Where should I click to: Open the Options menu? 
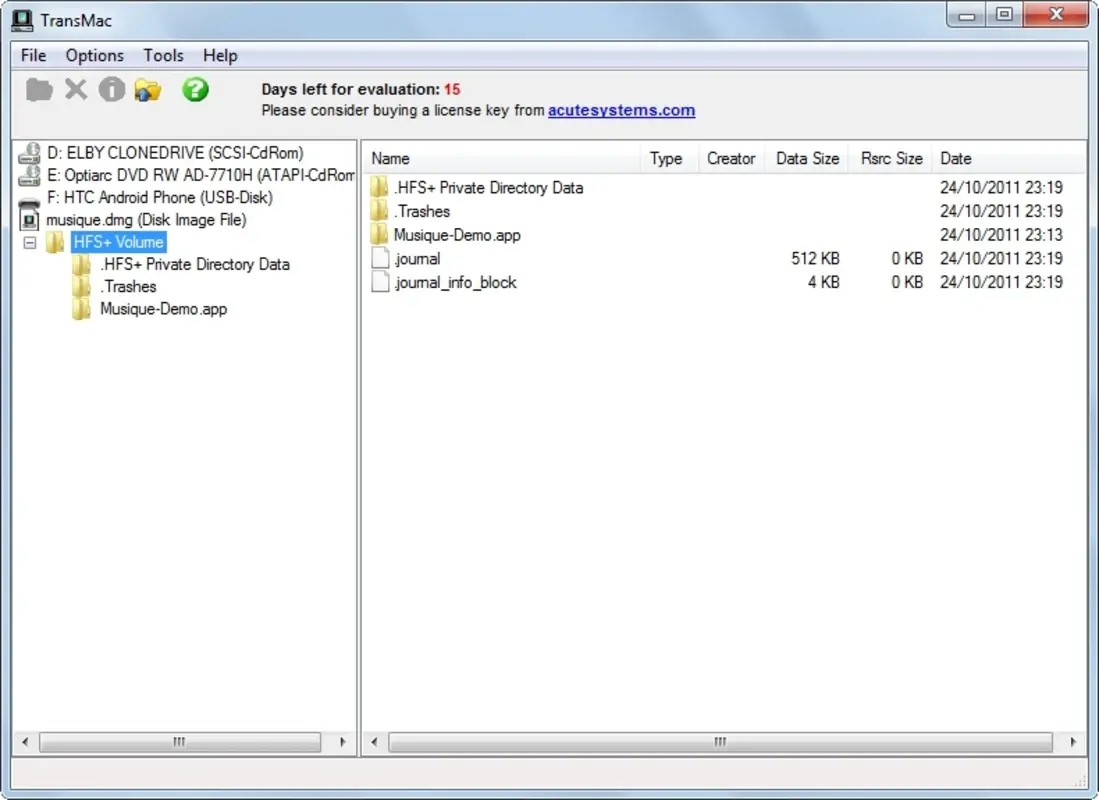coord(94,55)
